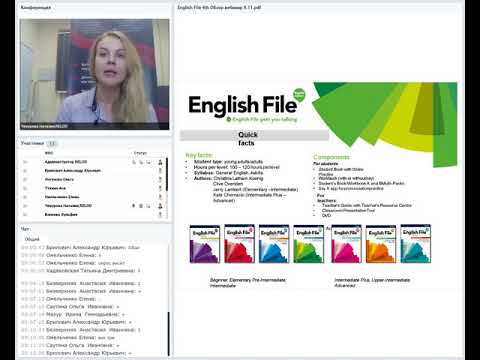480x360 pixels.
Task: Select participant Елена in participants list
Action: [62, 197]
